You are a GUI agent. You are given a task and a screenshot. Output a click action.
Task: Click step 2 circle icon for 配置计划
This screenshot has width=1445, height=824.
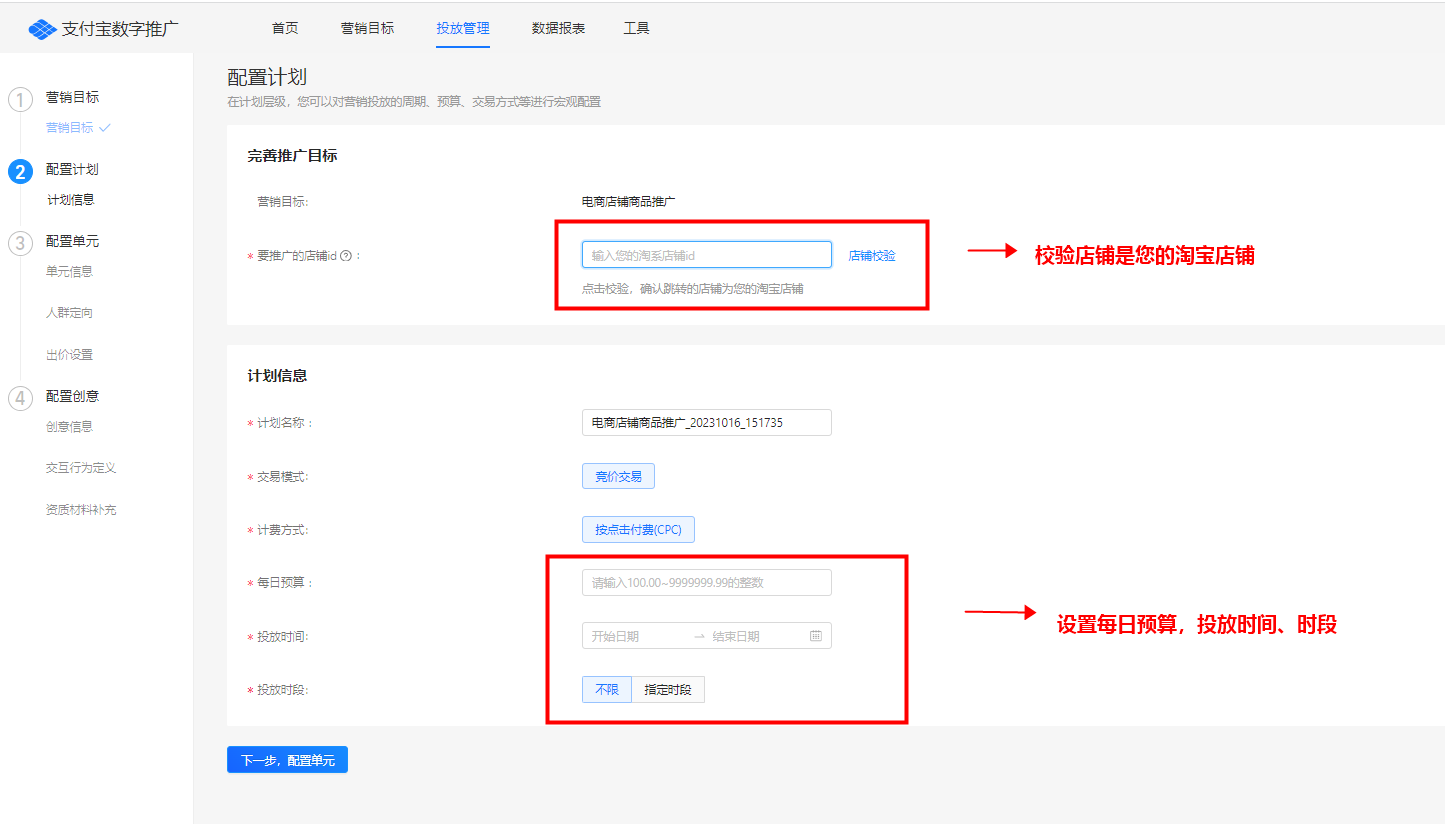(x=20, y=171)
